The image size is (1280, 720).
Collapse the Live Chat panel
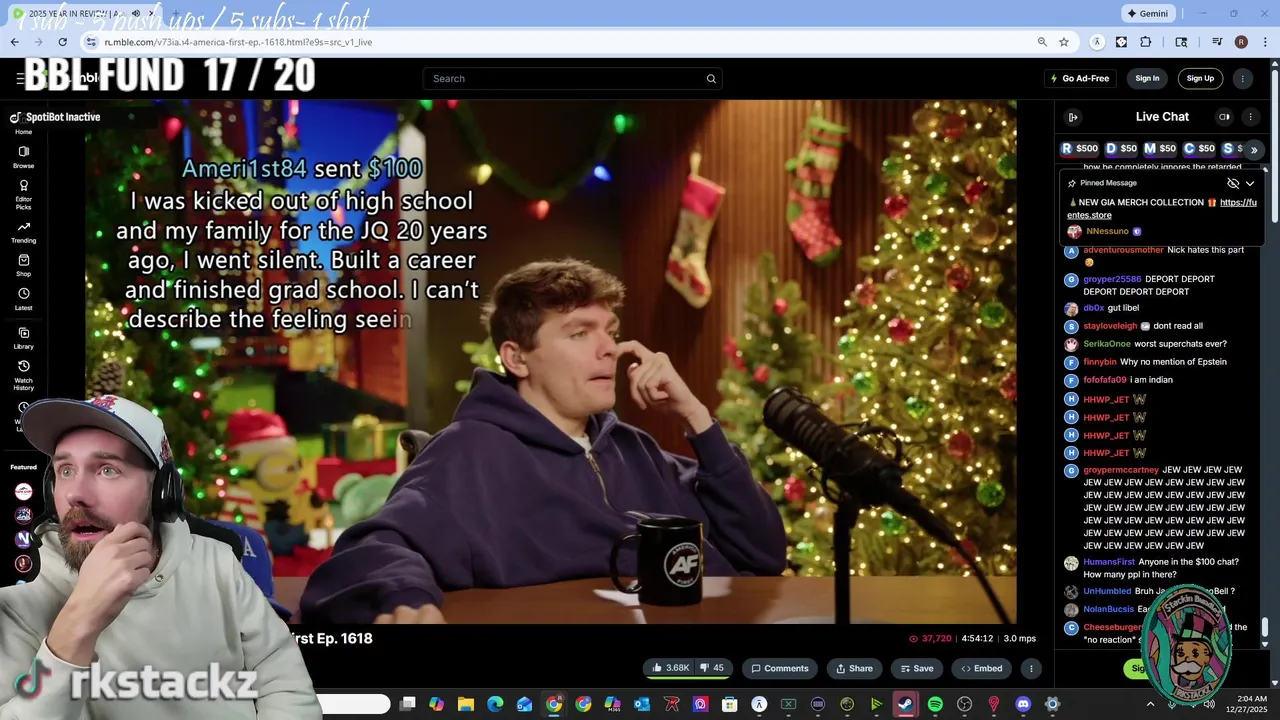pos(1073,117)
